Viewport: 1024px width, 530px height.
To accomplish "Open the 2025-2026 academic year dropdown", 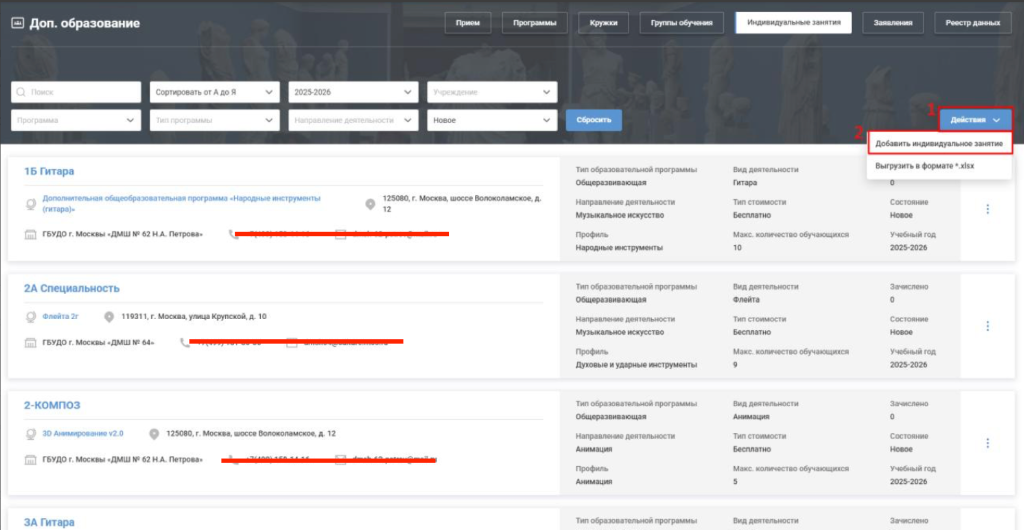I will [x=353, y=93].
